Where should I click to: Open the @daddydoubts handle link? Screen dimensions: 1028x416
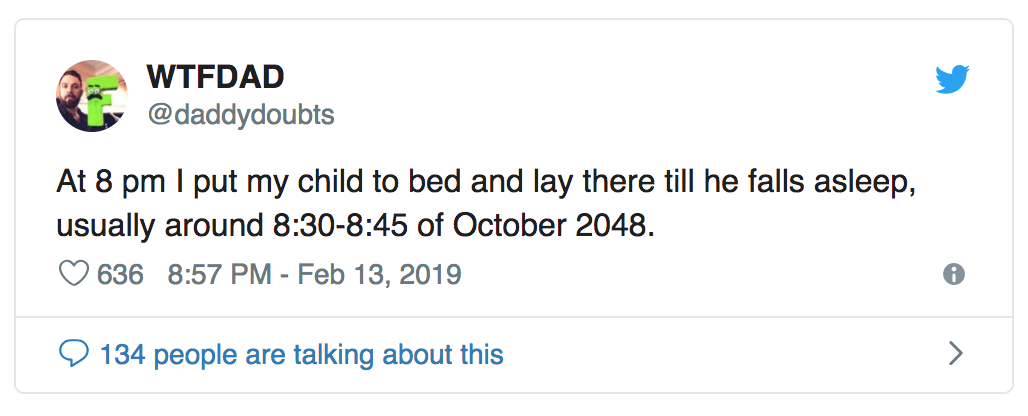coord(241,115)
